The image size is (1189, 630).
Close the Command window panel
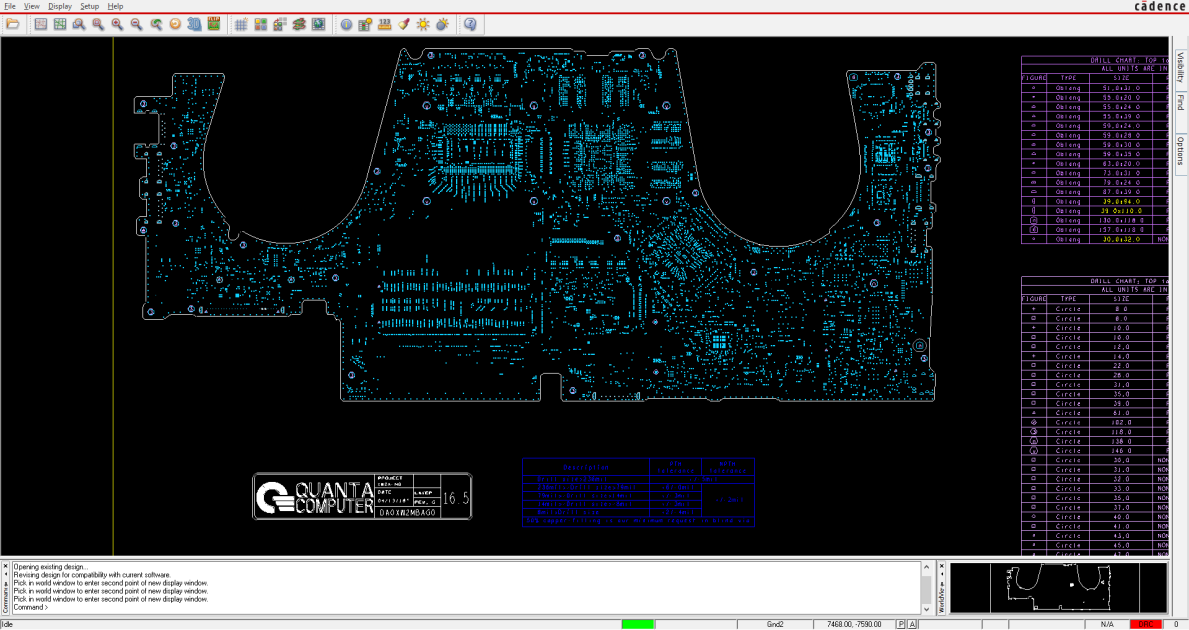pyautogui.click(x=5, y=566)
